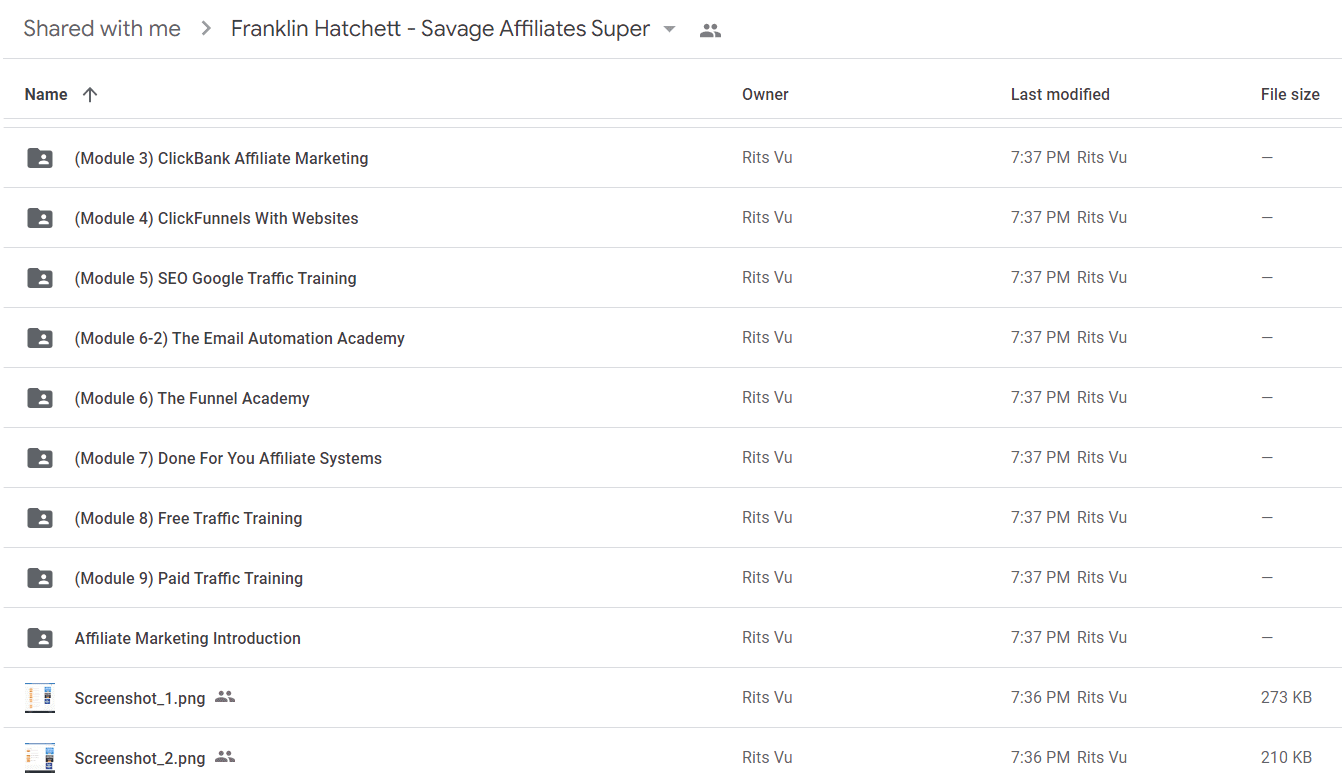Open the Shared with me breadcrumb
The height and width of the screenshot is (778, 1342).
click(x=102, y=29)
